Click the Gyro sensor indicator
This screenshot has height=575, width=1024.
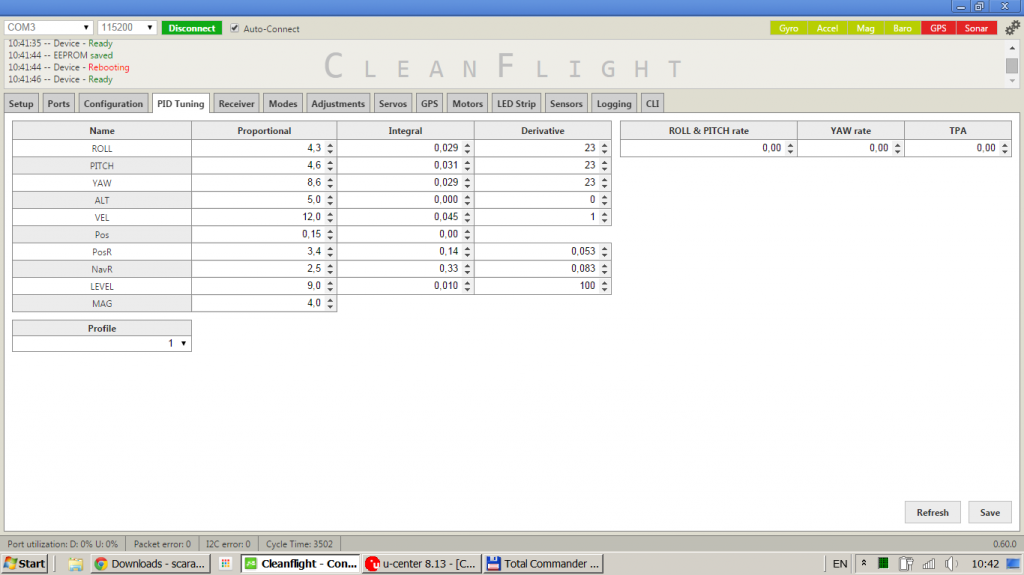(x=790, y=28)
